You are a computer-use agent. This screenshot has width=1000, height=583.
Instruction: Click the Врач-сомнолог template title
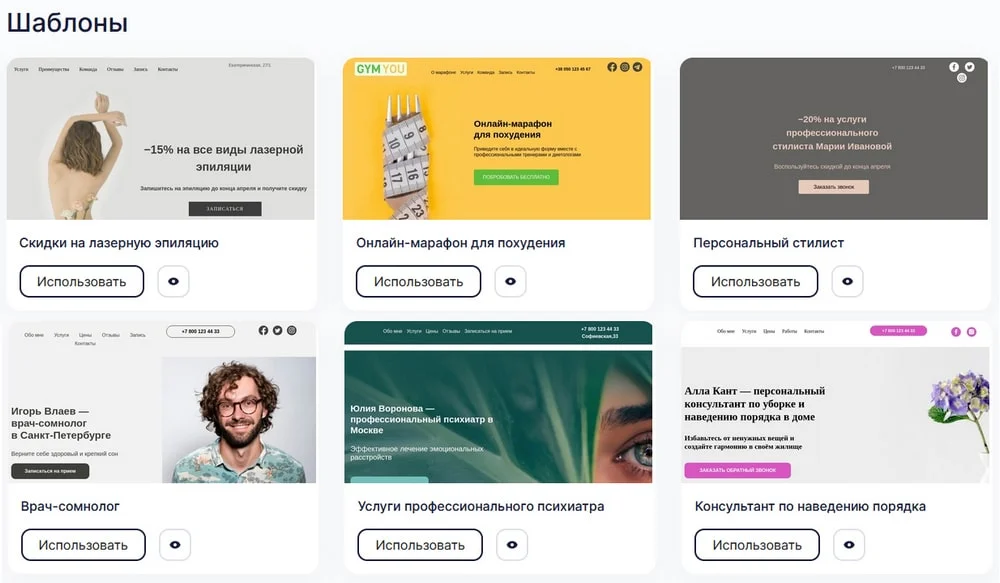70,506
